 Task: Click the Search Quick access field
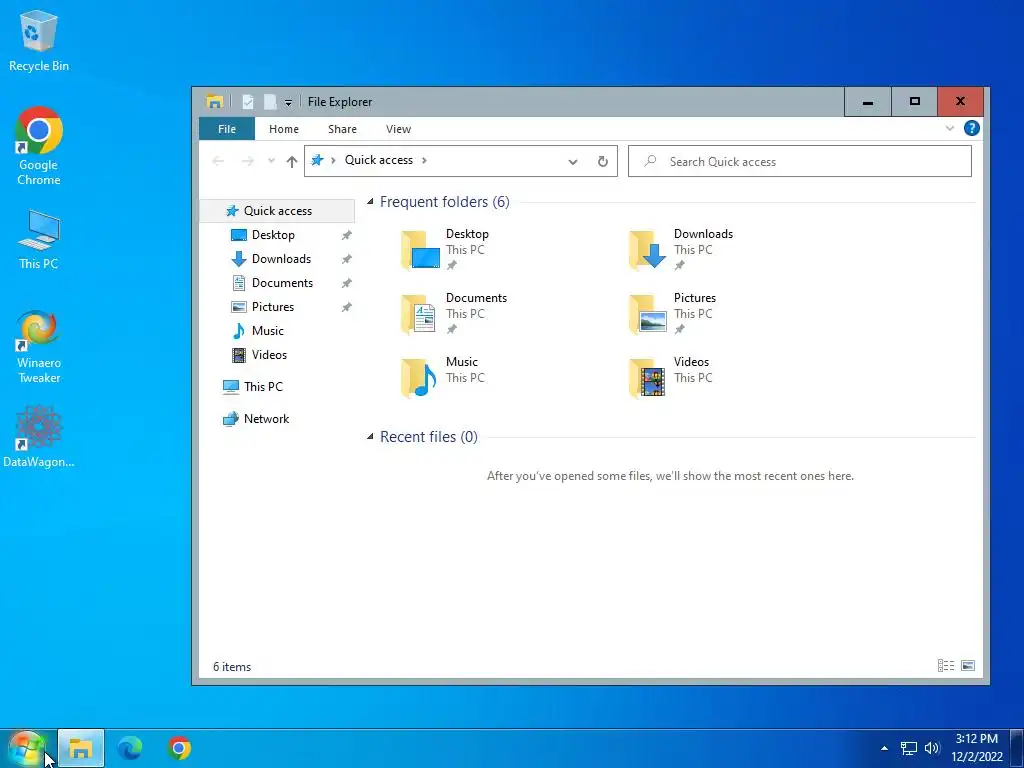pyautogui.click(x=799, y=161)
